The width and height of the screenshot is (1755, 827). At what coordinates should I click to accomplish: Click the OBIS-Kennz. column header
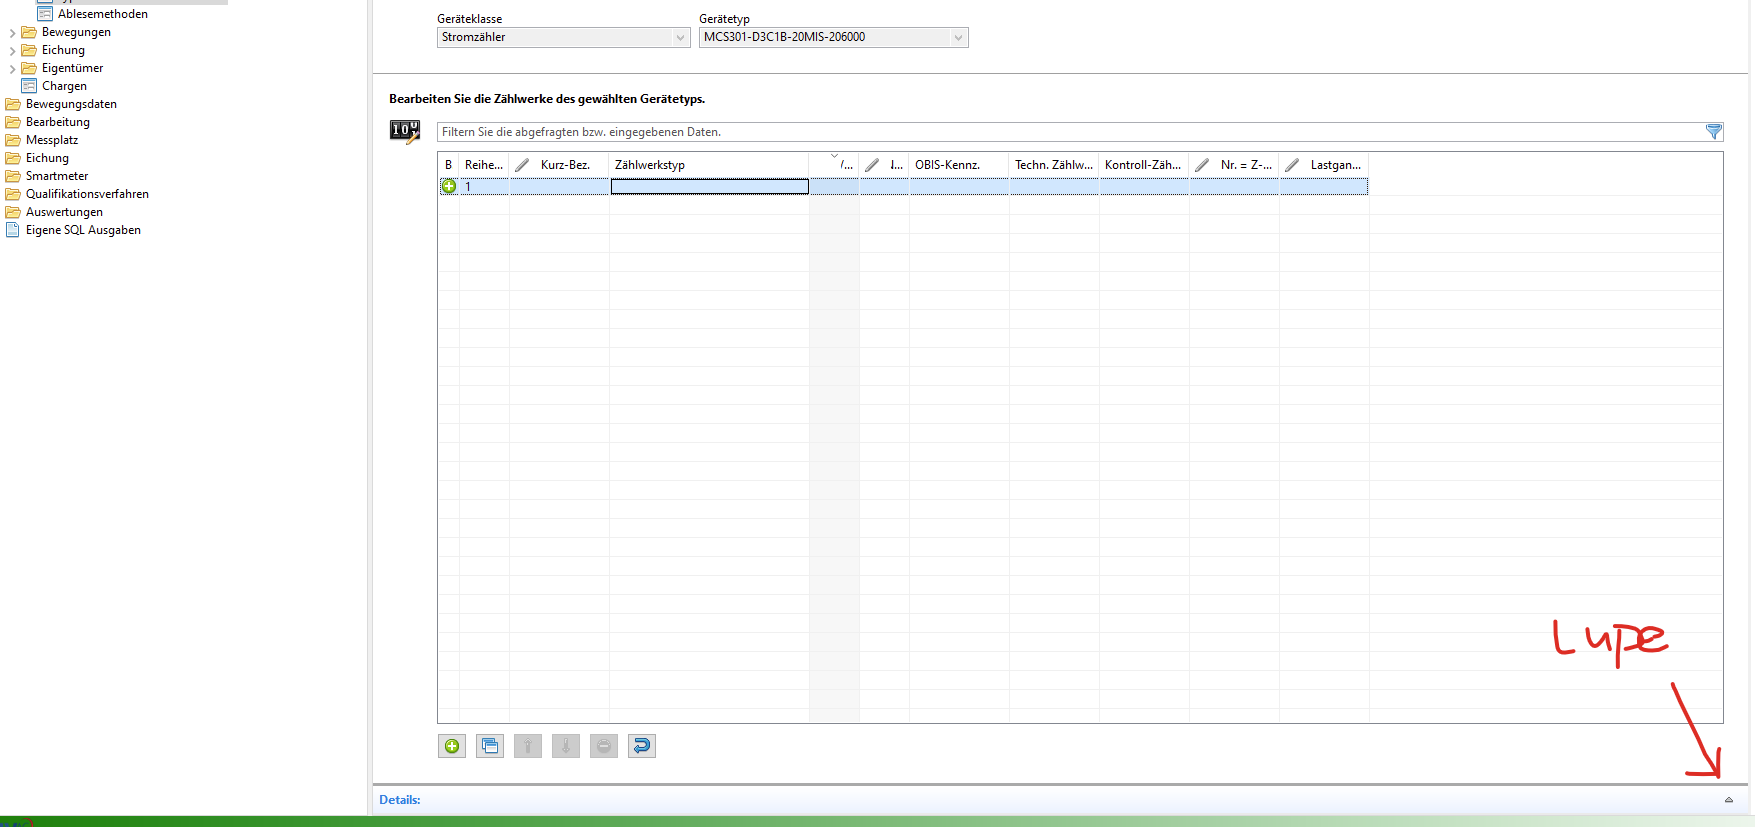point(947,165)
